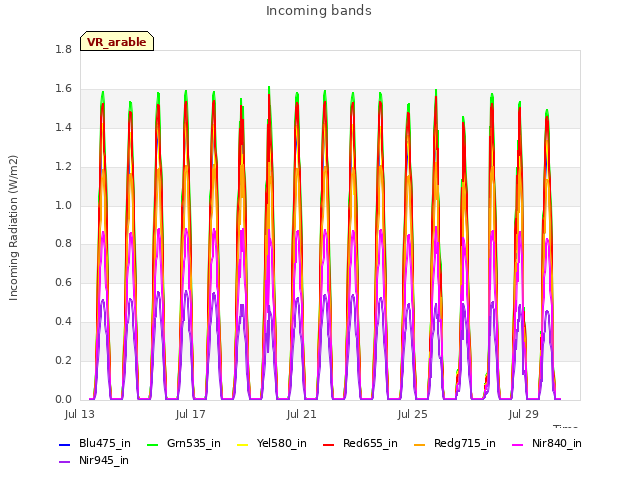This screenshot has height=480, width=640.
Task: Click the 'Jul 13' x-axis tick label
Action: pyautogui.click(x=80, y=414)
